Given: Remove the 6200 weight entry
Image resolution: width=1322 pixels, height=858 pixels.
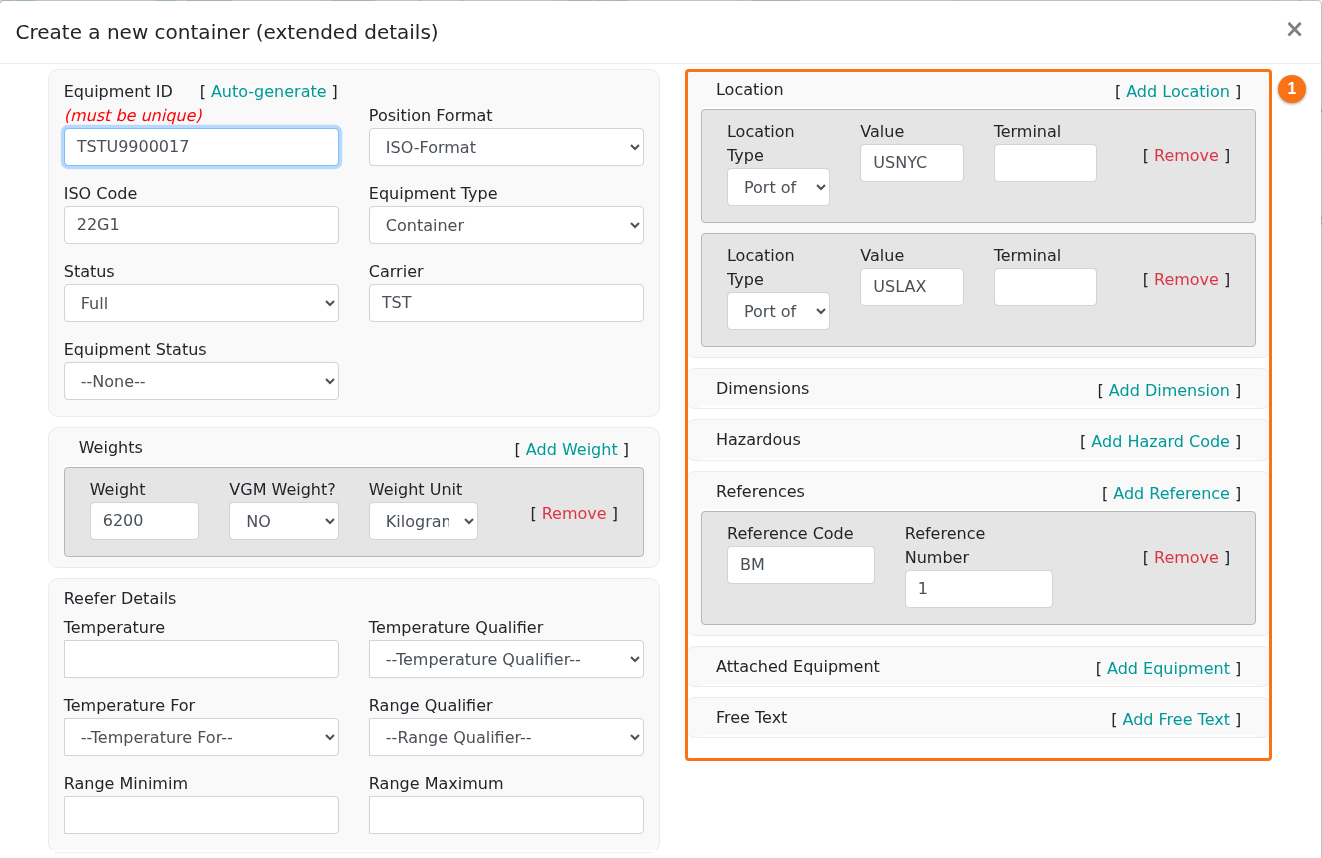Looking at the screenshot, I should click(574, 513).
